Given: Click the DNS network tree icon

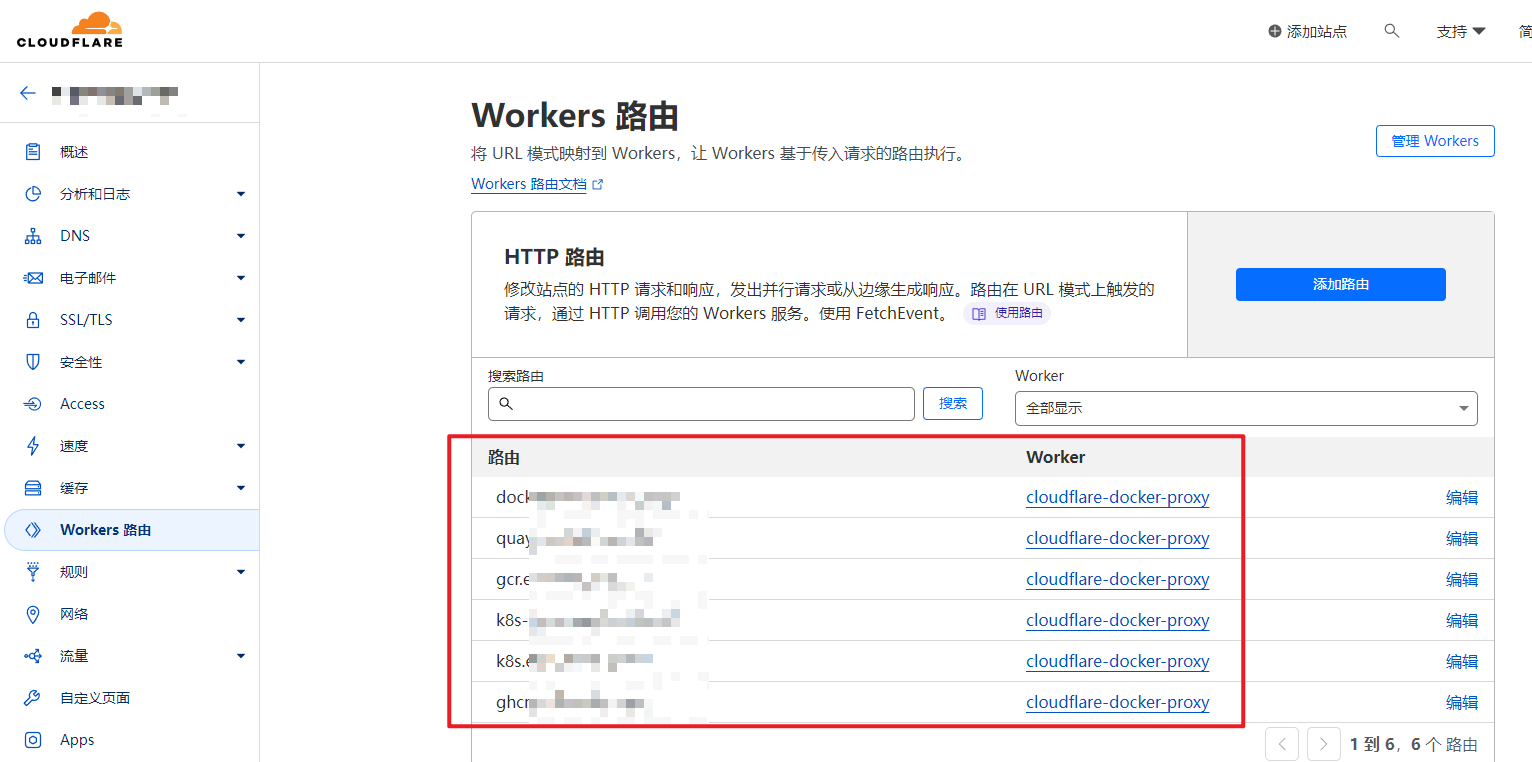Looking at the screenshot, I should [x=33, y=236].
